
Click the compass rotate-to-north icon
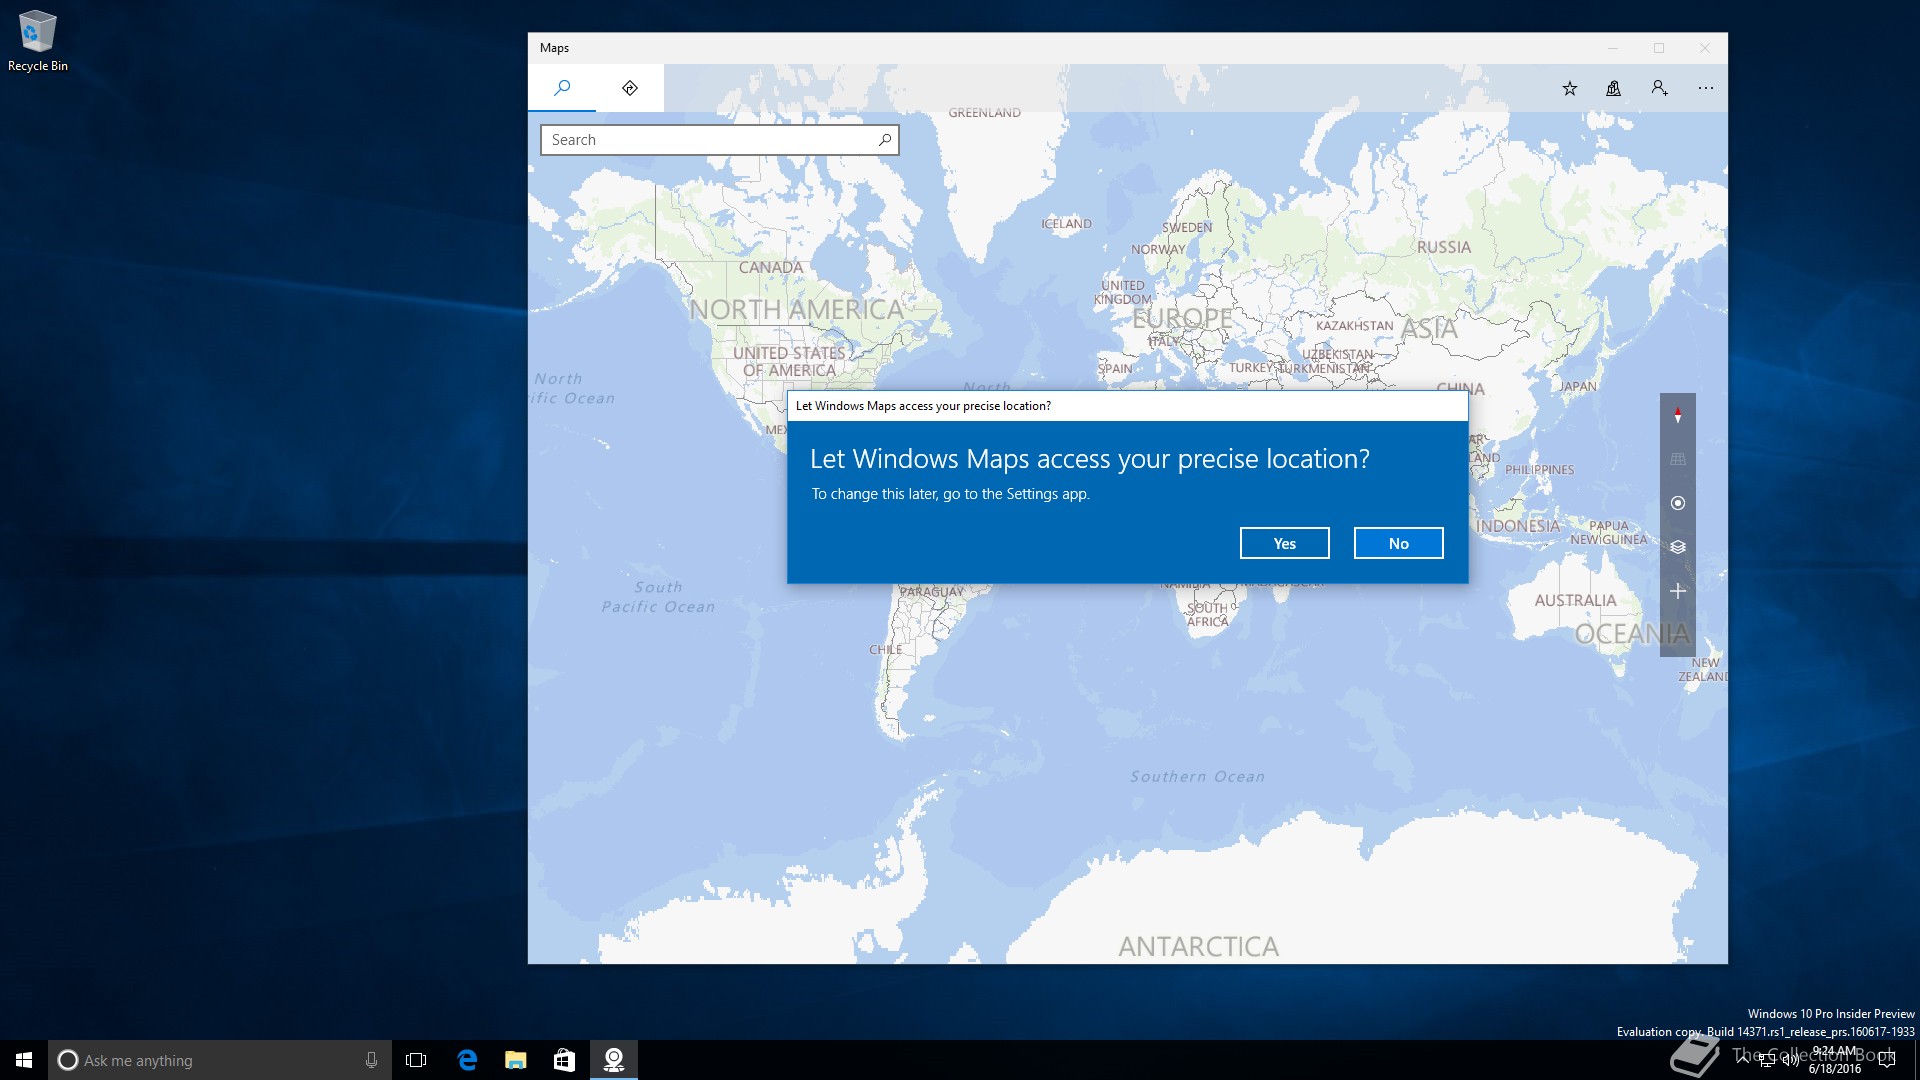[1678, 415]
